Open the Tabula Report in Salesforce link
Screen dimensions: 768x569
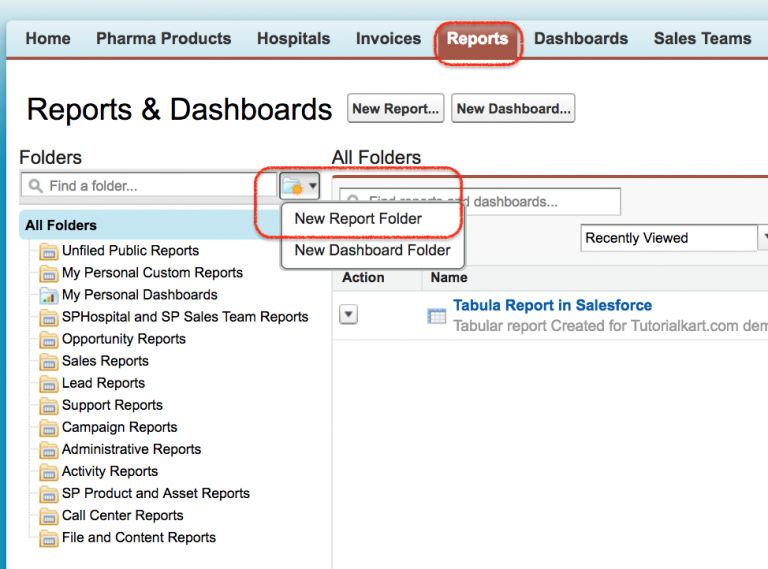coord(552,305)
